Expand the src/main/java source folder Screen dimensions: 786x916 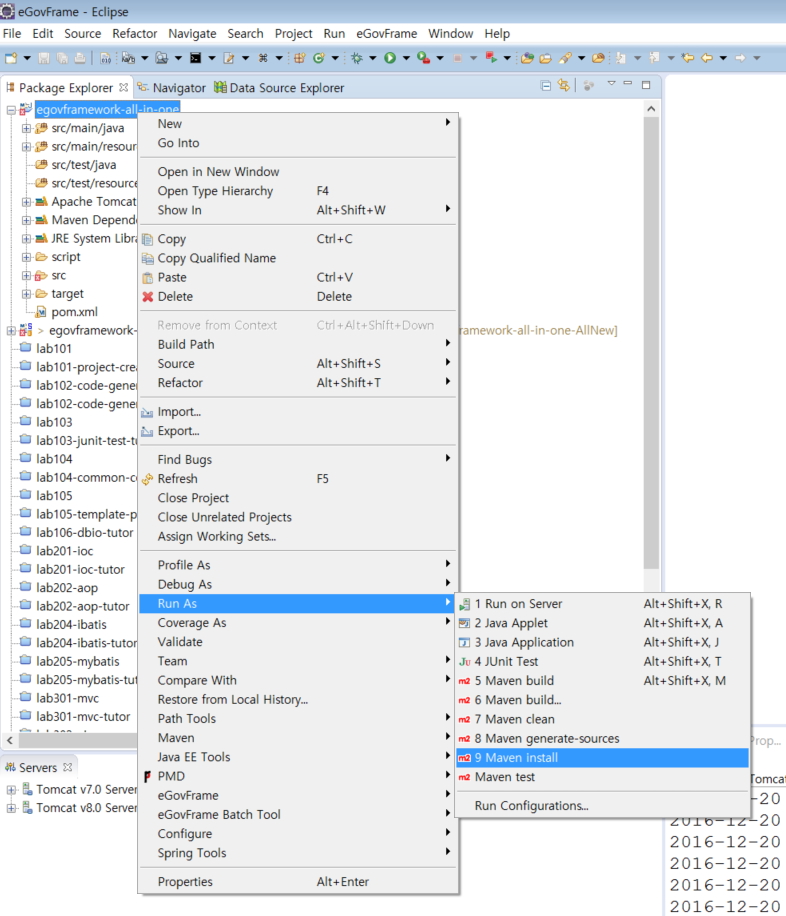pyautogui.click(x=27, y=128)
